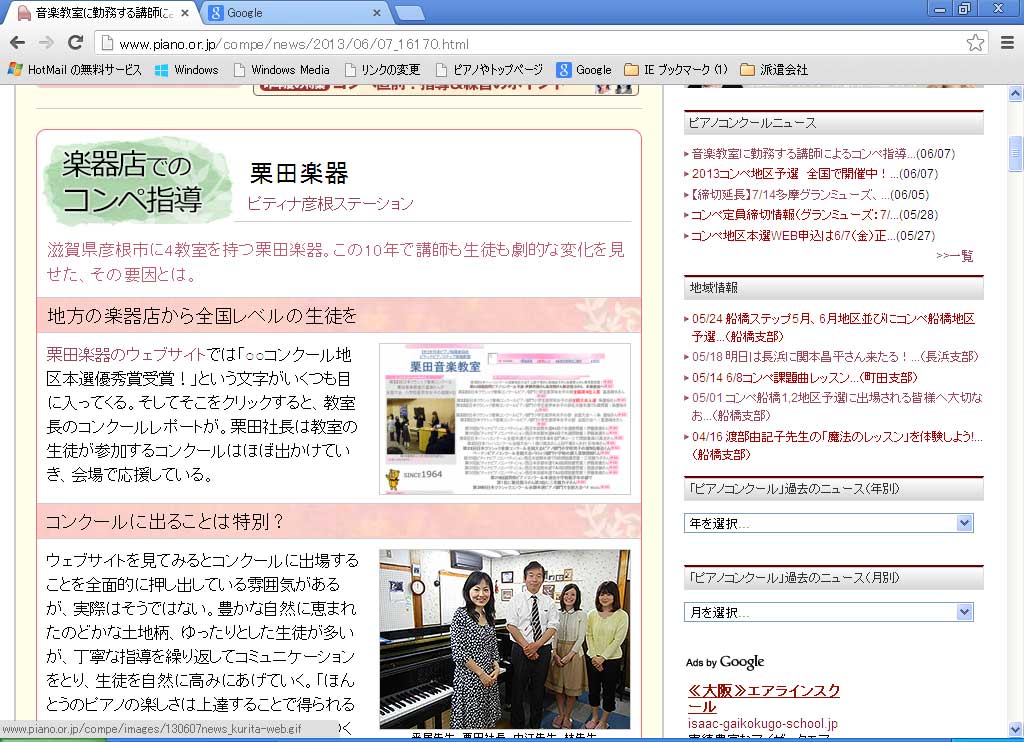Click the vertical scrollbar thumb

click(x=1016, y=152)
